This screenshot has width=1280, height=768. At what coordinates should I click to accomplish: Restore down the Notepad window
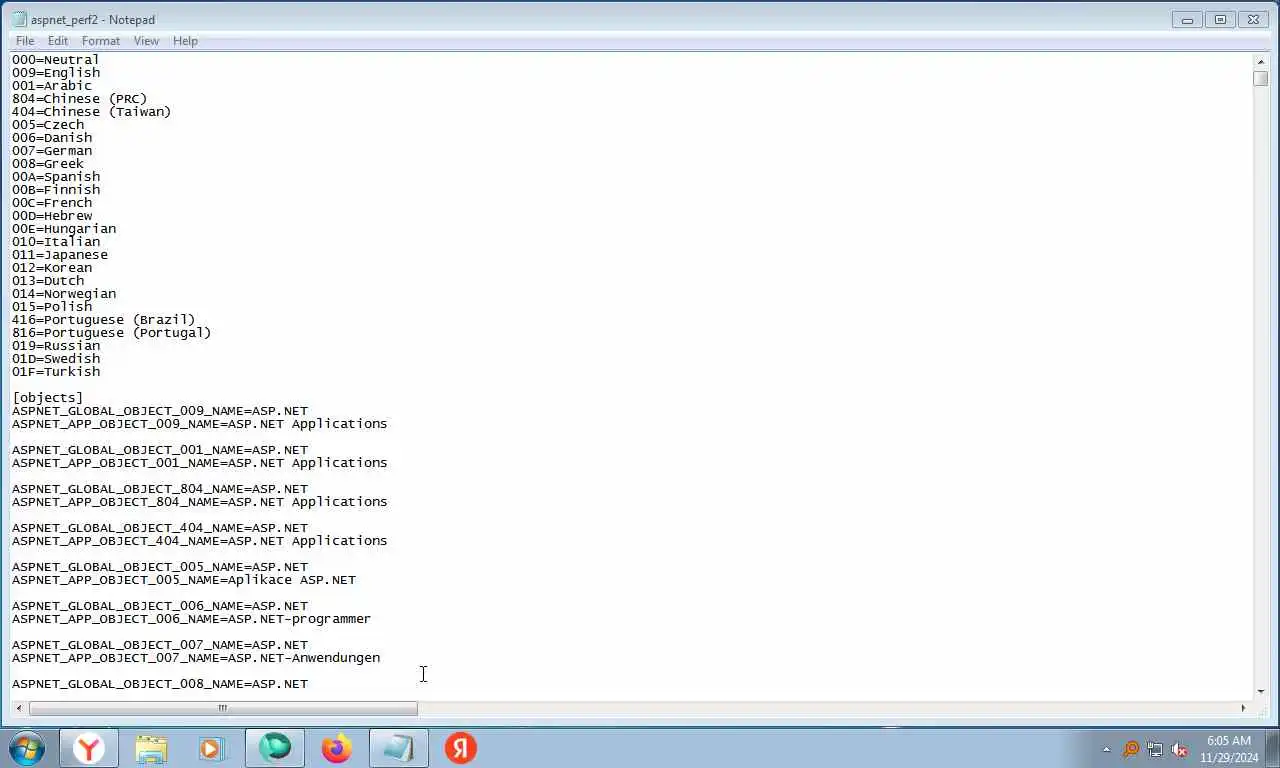pyautogui.click(x=1220, y=19)
